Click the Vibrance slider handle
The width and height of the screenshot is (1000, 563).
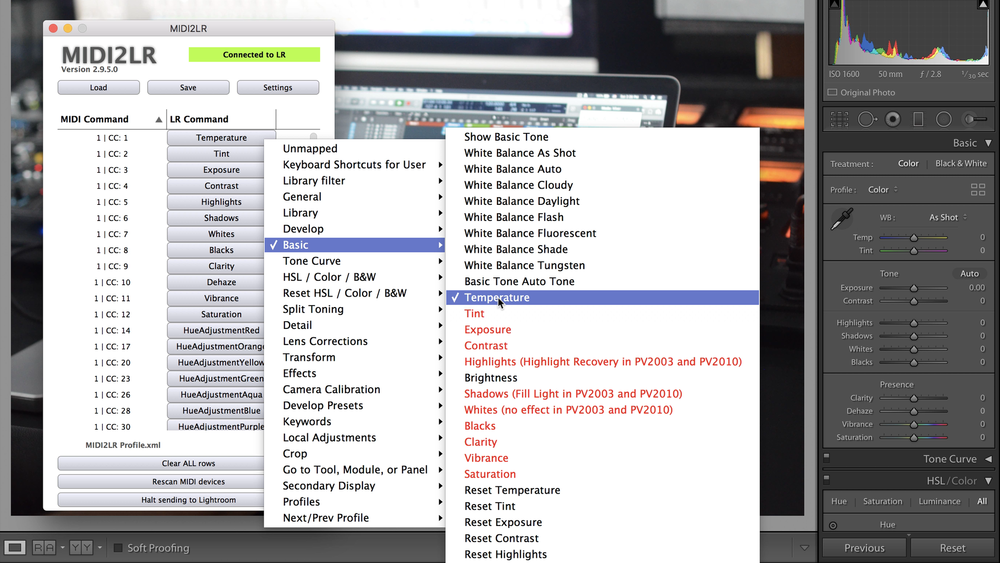[914, 424]
